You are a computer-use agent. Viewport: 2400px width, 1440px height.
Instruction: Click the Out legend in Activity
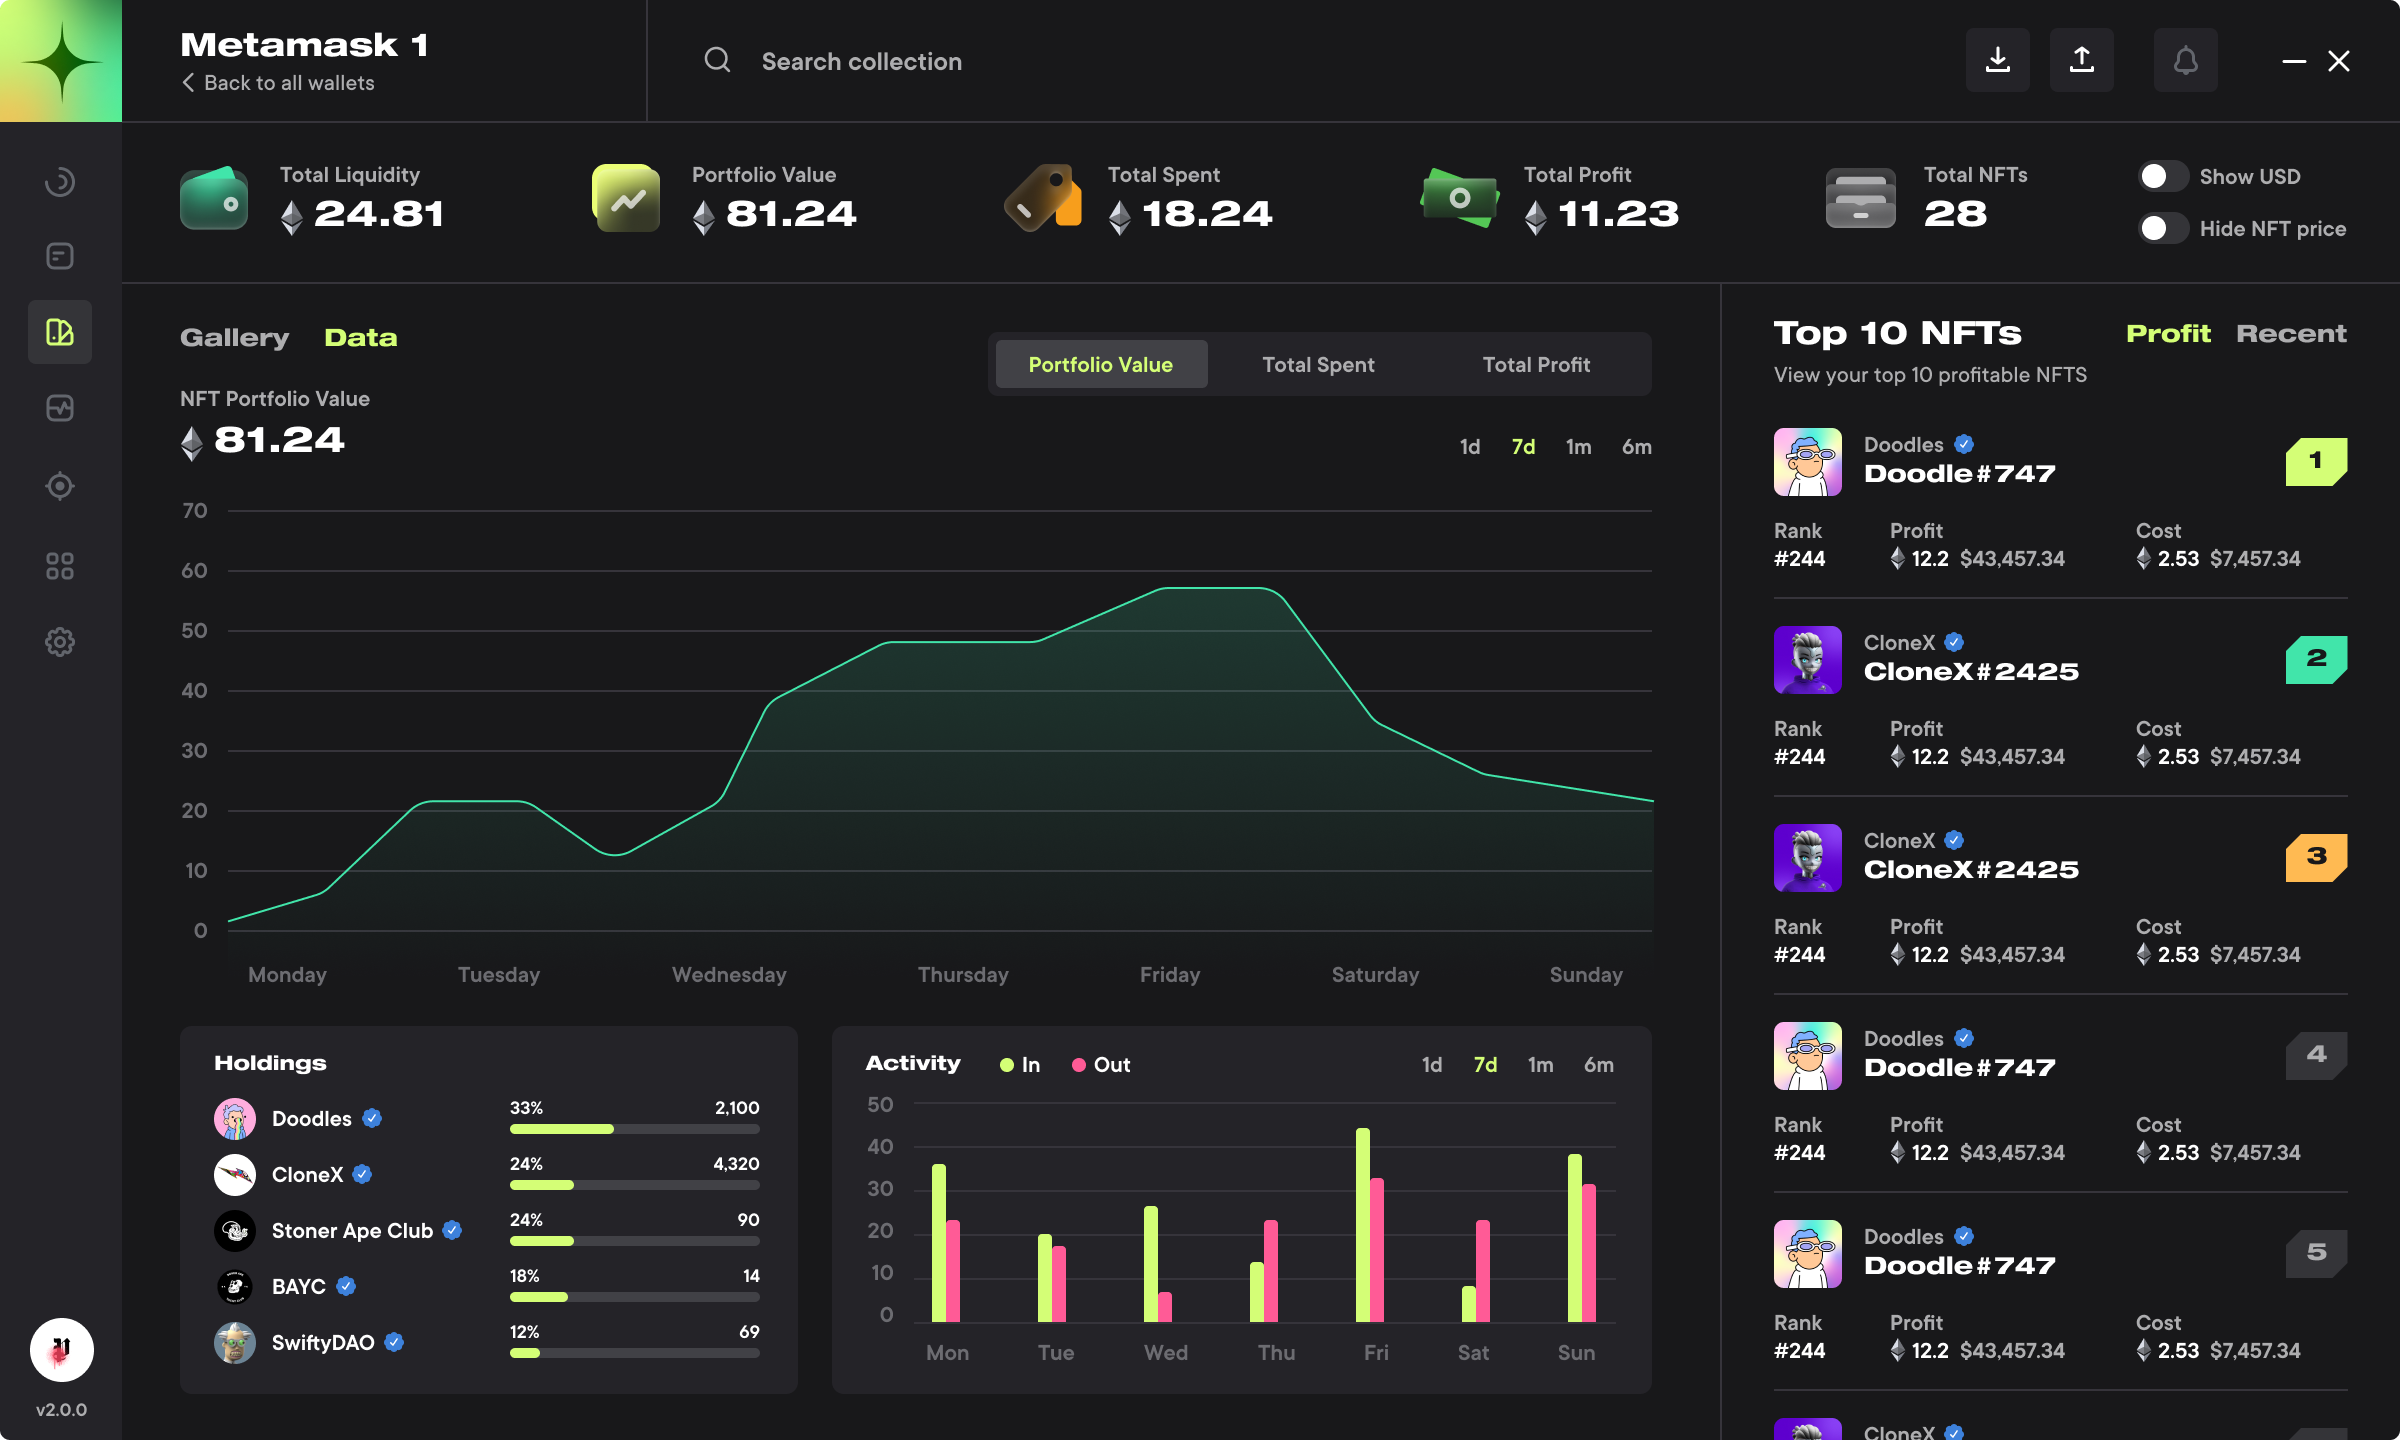[1101, 1065]
